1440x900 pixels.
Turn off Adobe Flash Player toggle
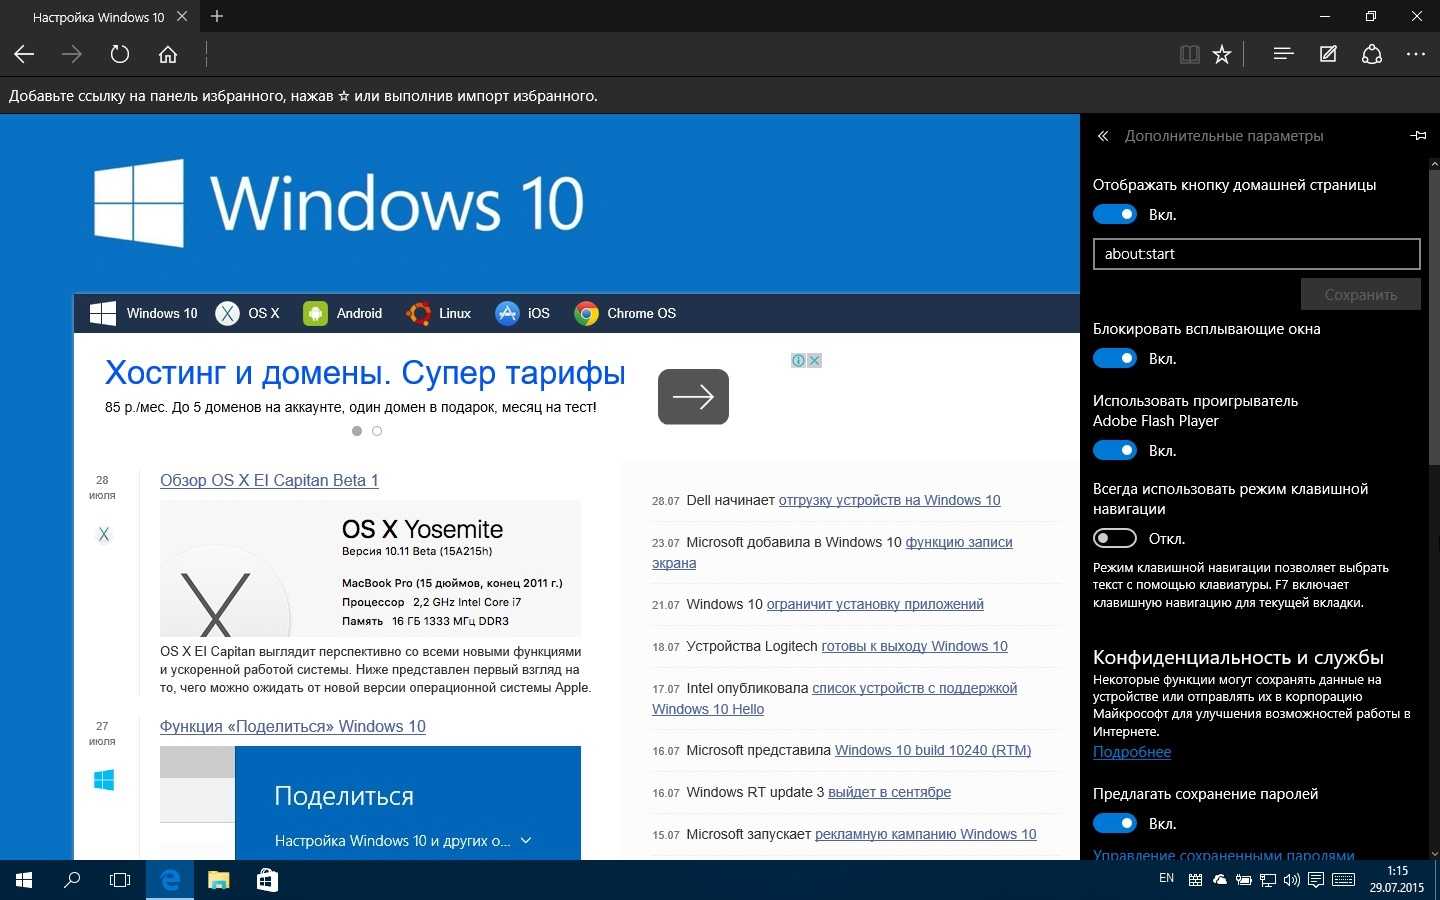[1115, 450]
